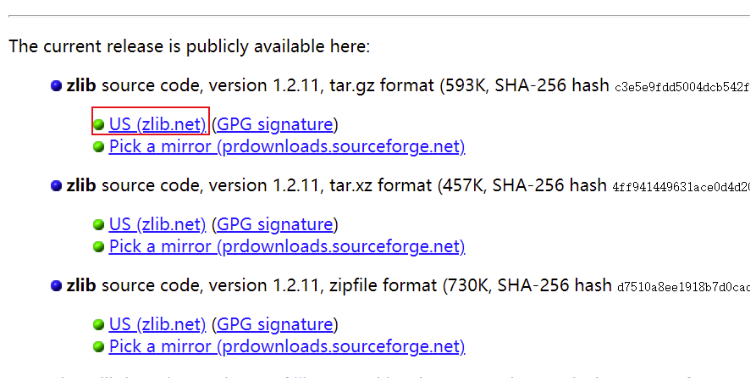
Task: Open GPG signature link for tar.gz format
Action: [x=275, y=124]
